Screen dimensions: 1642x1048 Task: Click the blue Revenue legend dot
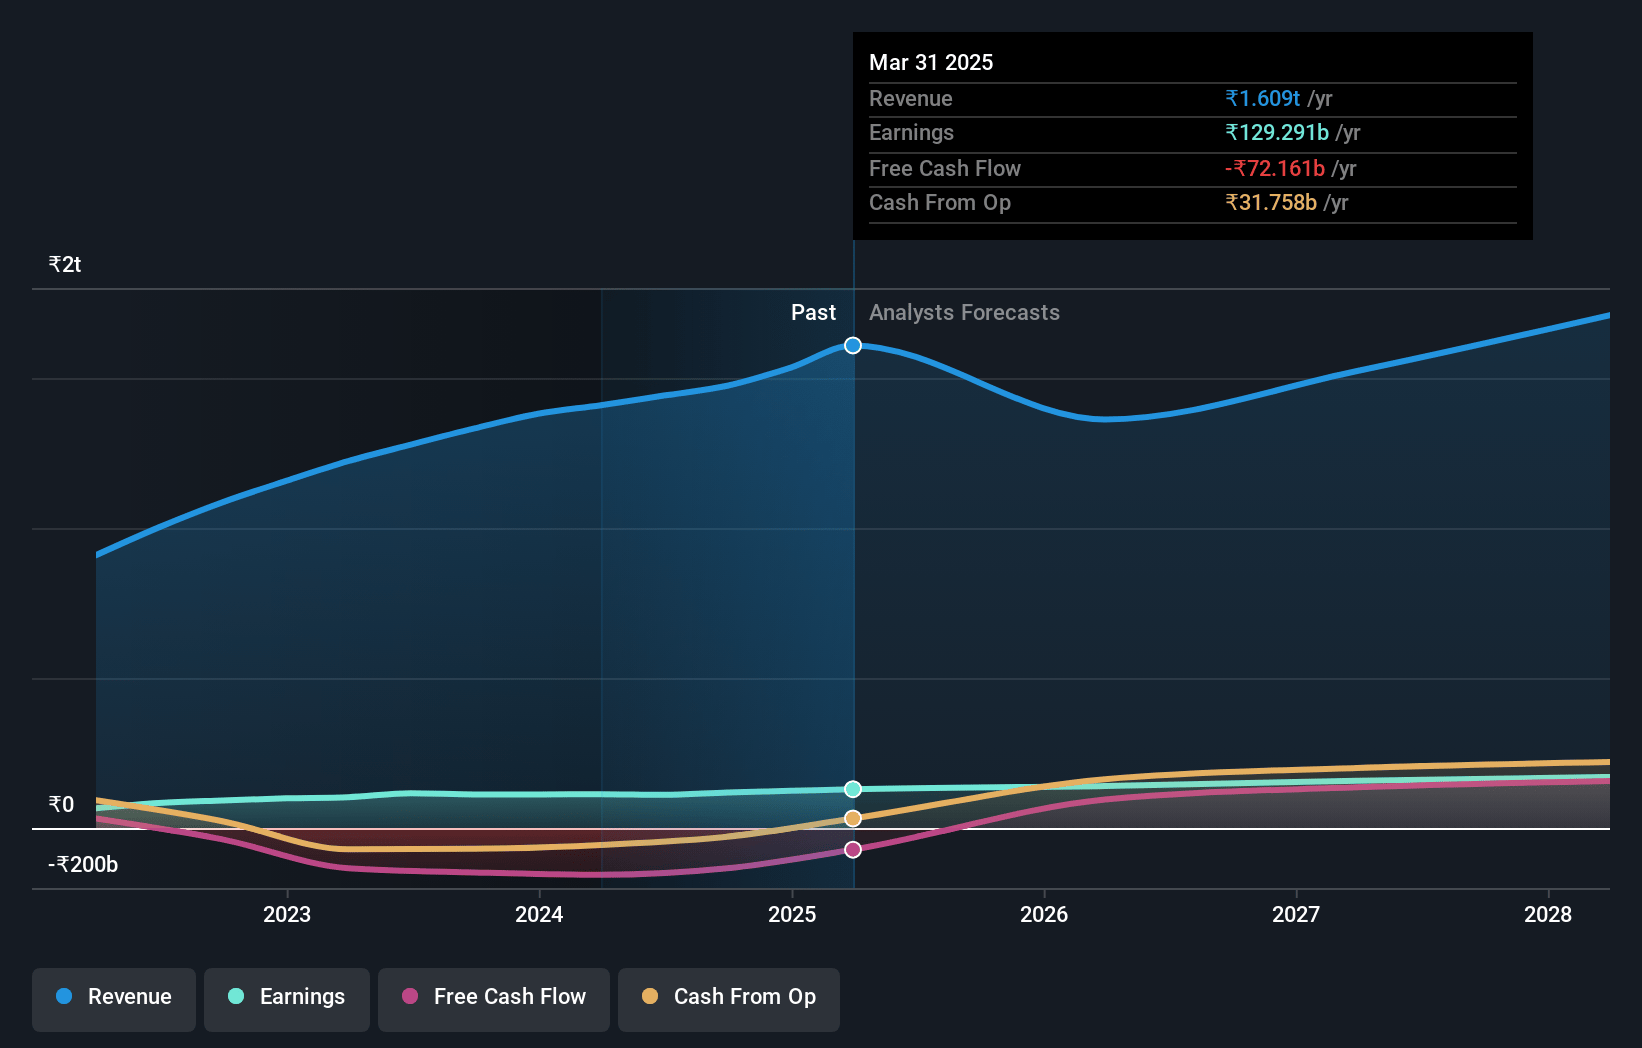point(64,996)
